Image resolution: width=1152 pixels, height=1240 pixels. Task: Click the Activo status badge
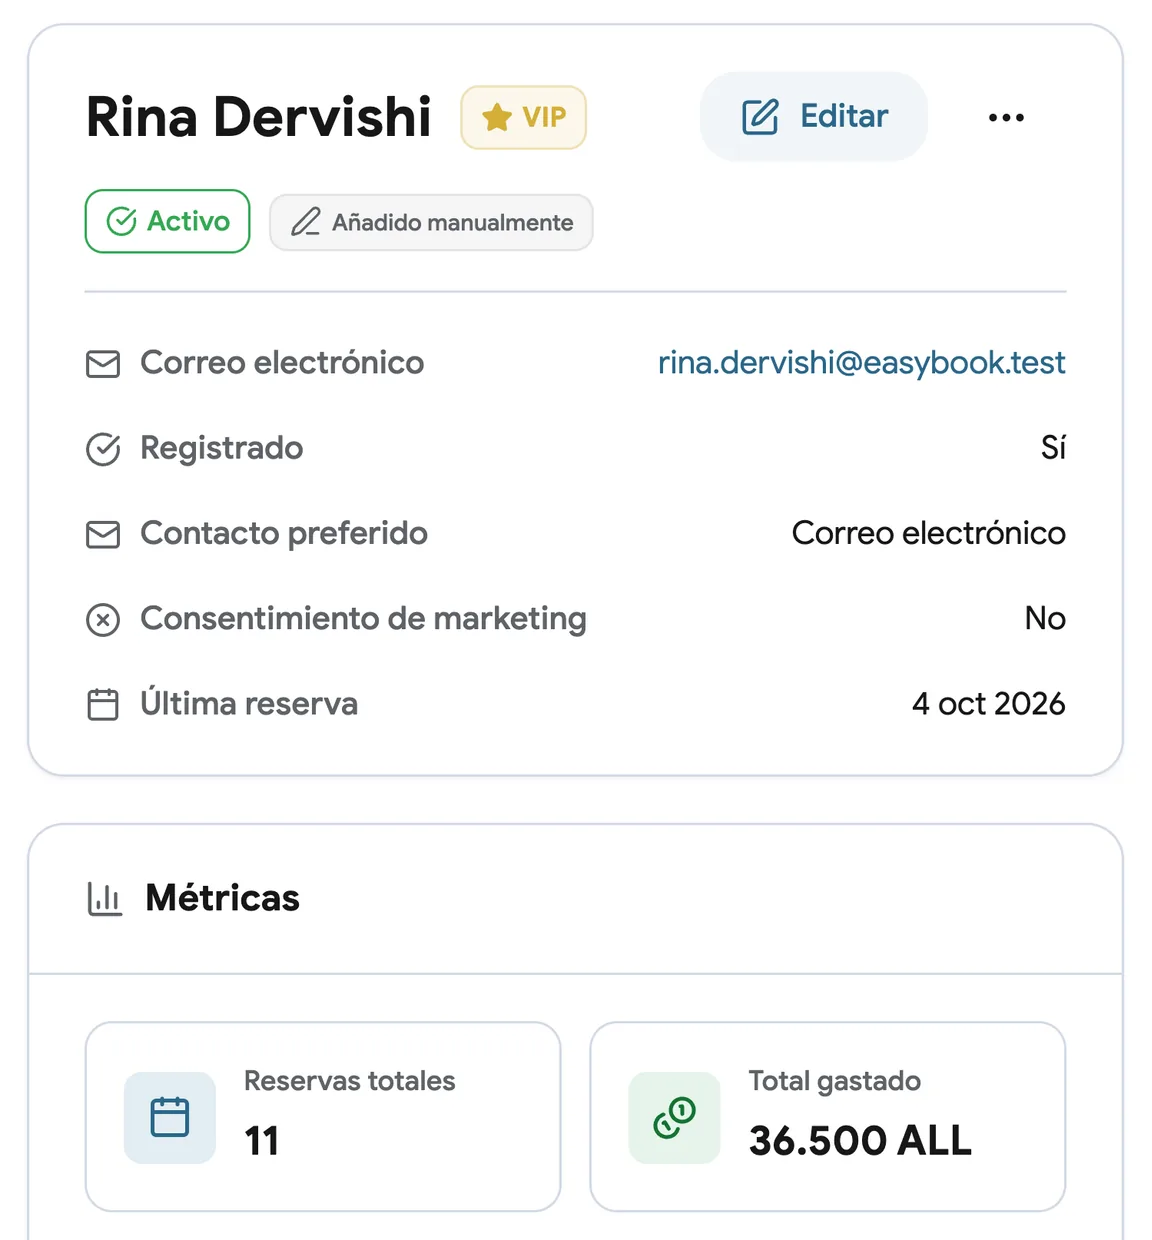point(167,221)
